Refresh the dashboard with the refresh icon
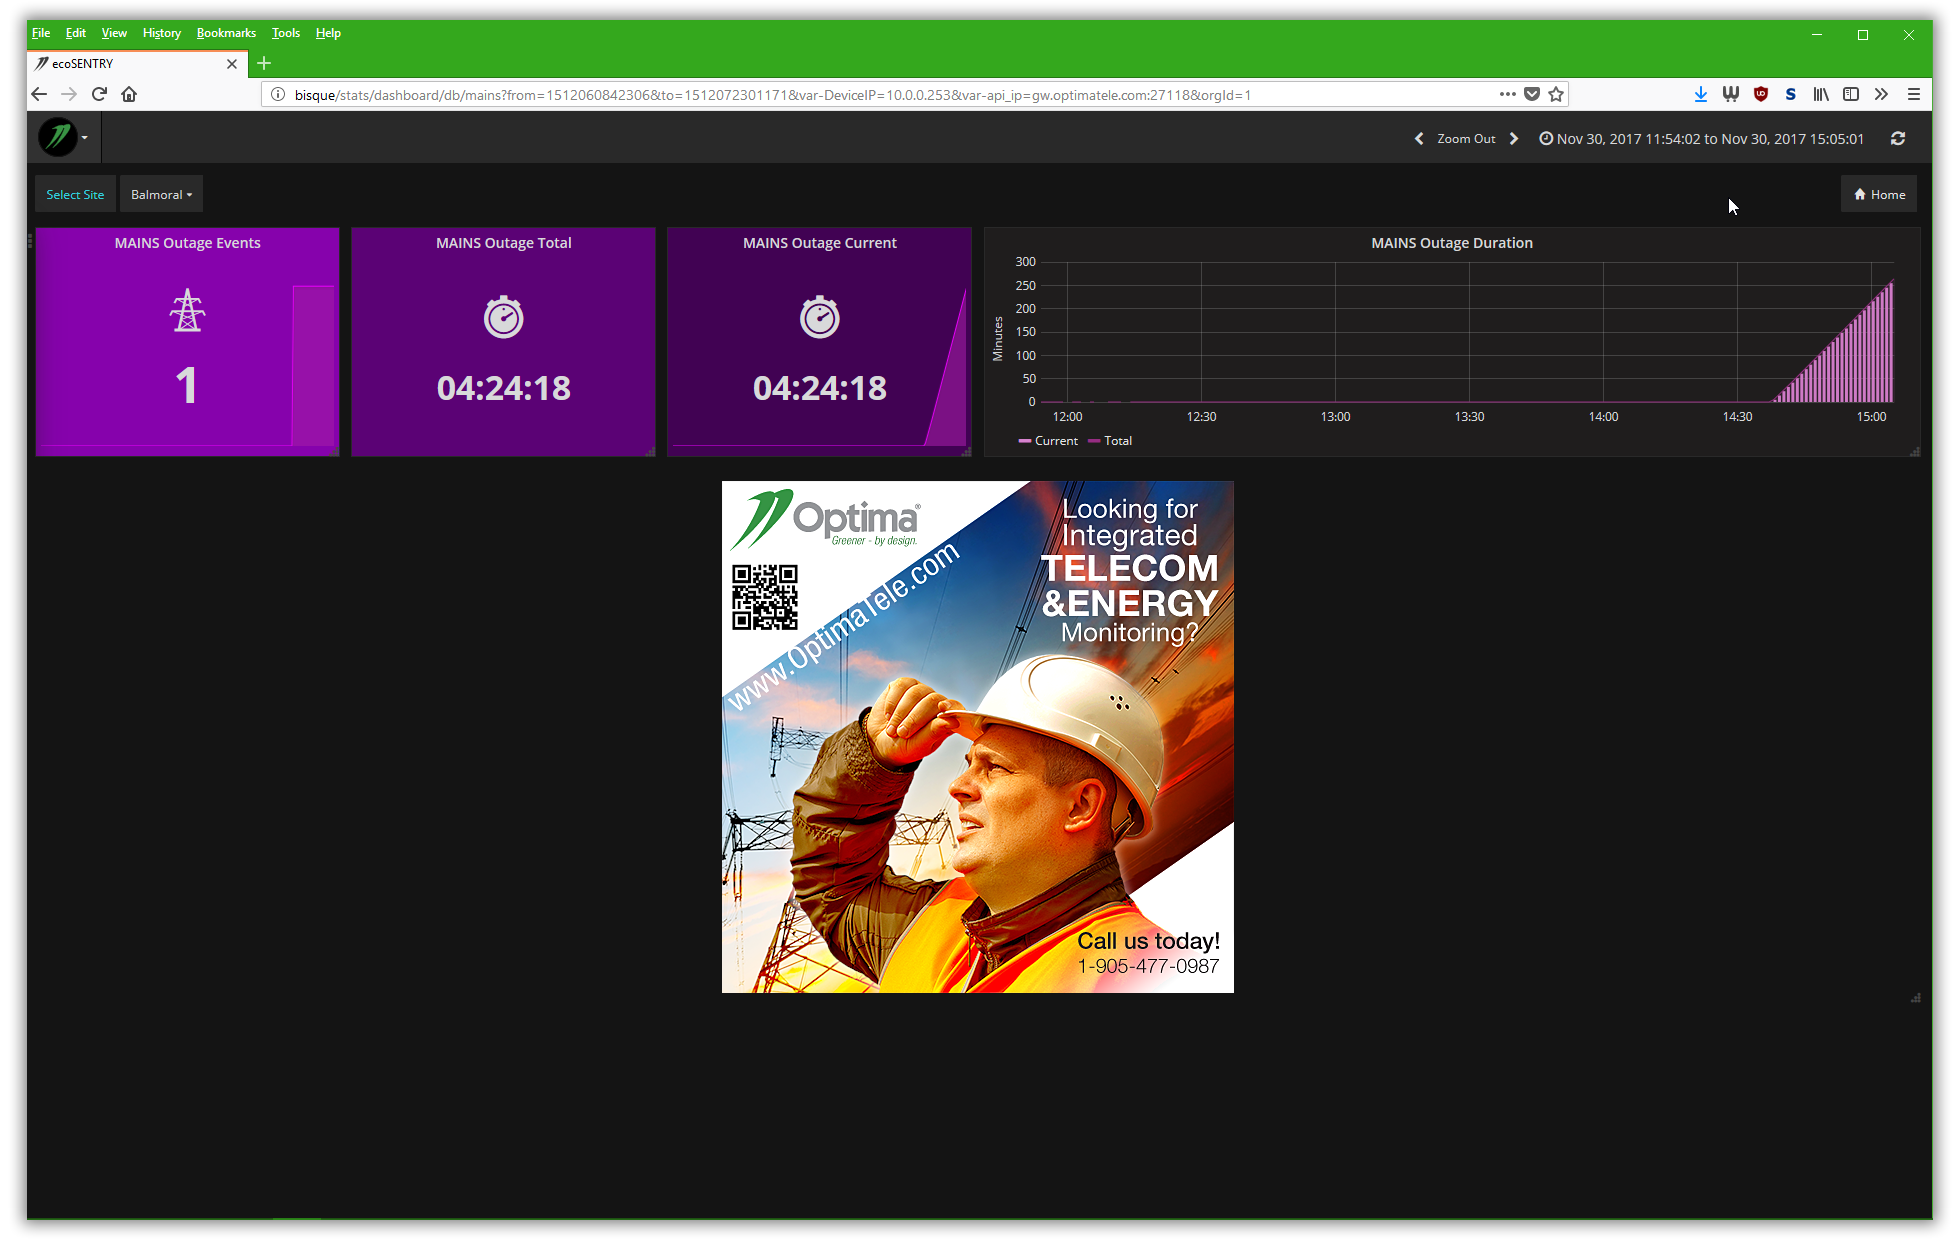The width and height of the screenshot is (1960, 1240). click(1898, 139)
